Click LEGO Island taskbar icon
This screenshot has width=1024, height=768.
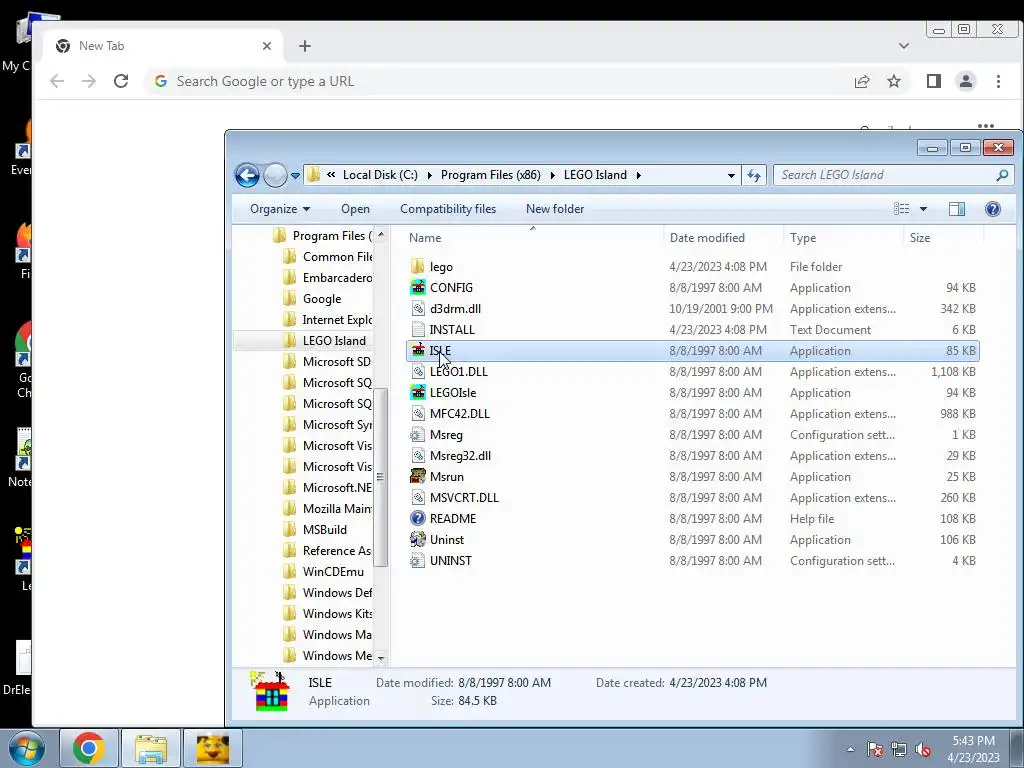(212, 748)
